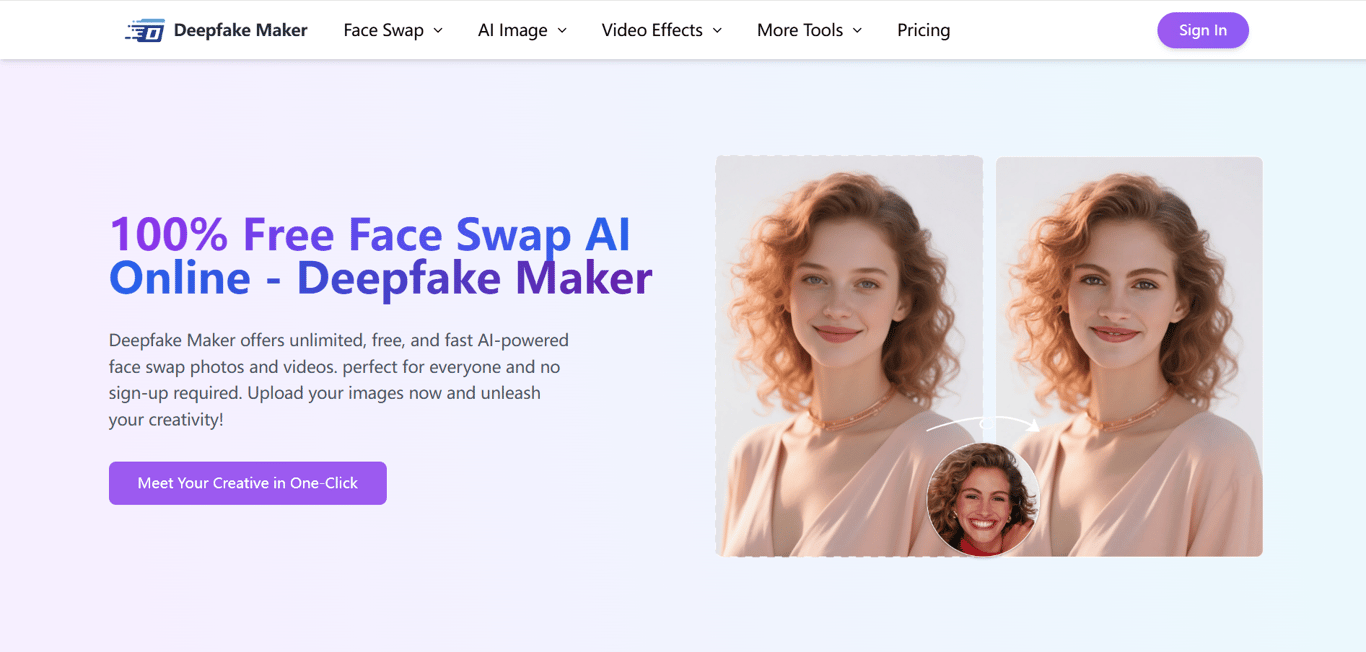The height and width of the screenshot is (652, 1366).
Task: Open the Video Effects menu
Action: (652, 30)
